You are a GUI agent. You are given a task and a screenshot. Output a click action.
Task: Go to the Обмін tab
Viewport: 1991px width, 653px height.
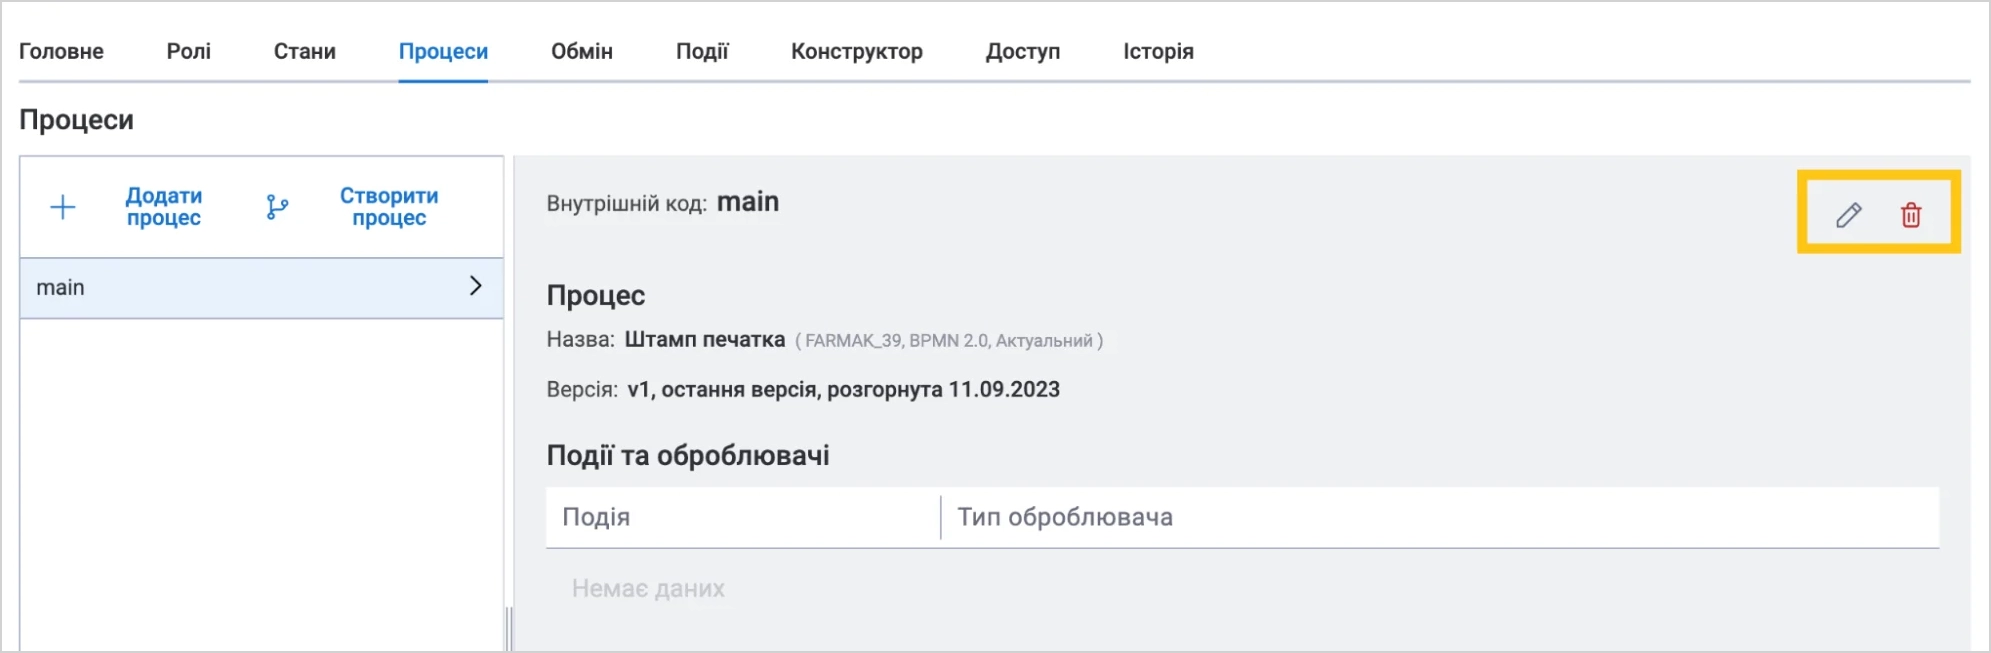click(582, 51)
